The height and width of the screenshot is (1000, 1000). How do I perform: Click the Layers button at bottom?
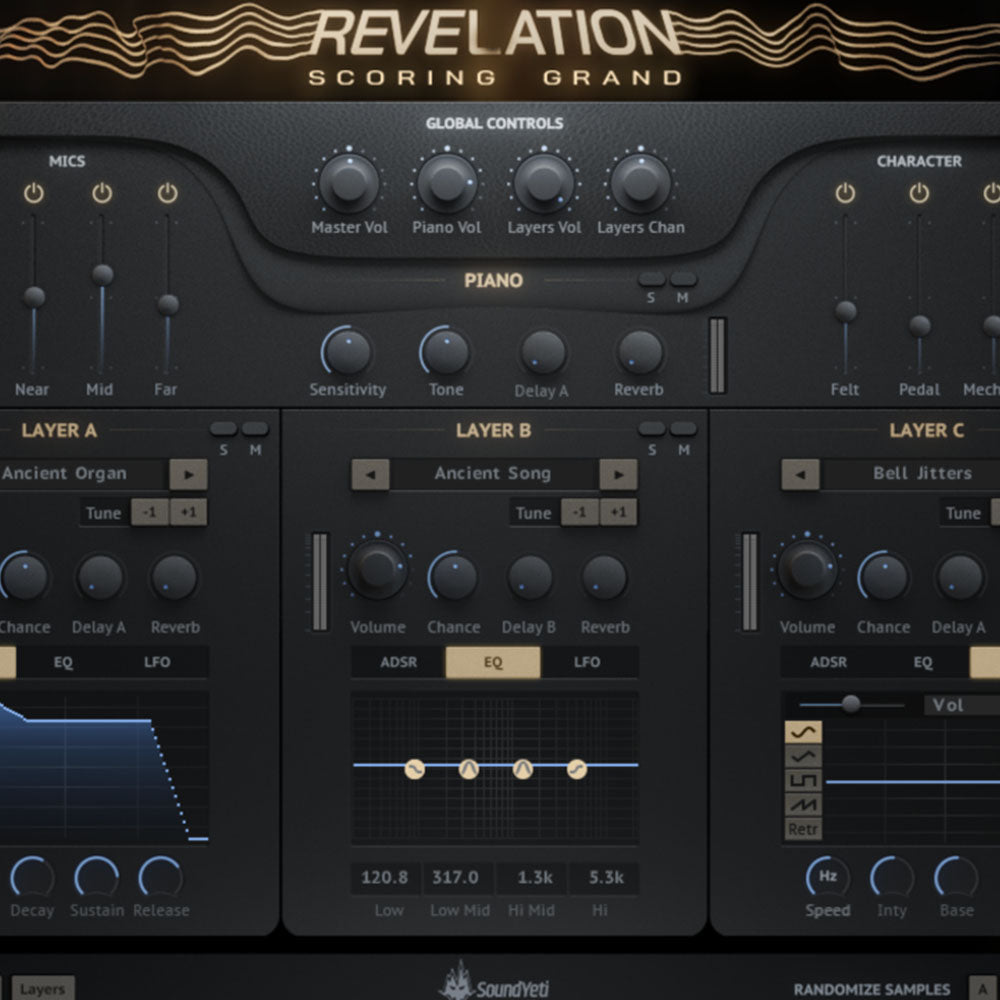tap(42, 989)
